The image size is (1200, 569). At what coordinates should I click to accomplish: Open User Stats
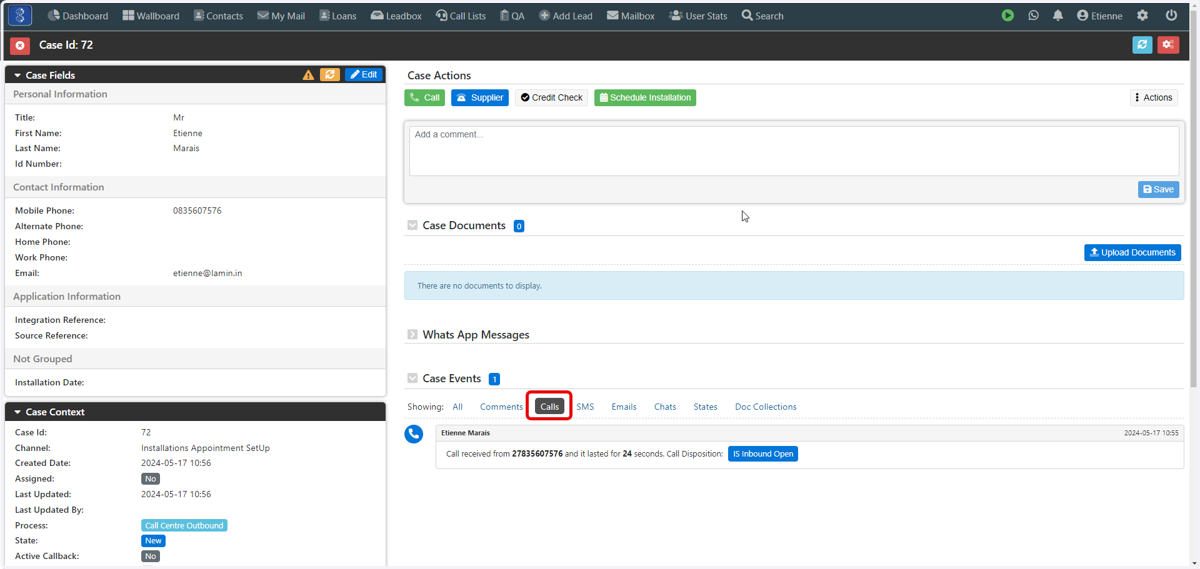pos(698,16)
